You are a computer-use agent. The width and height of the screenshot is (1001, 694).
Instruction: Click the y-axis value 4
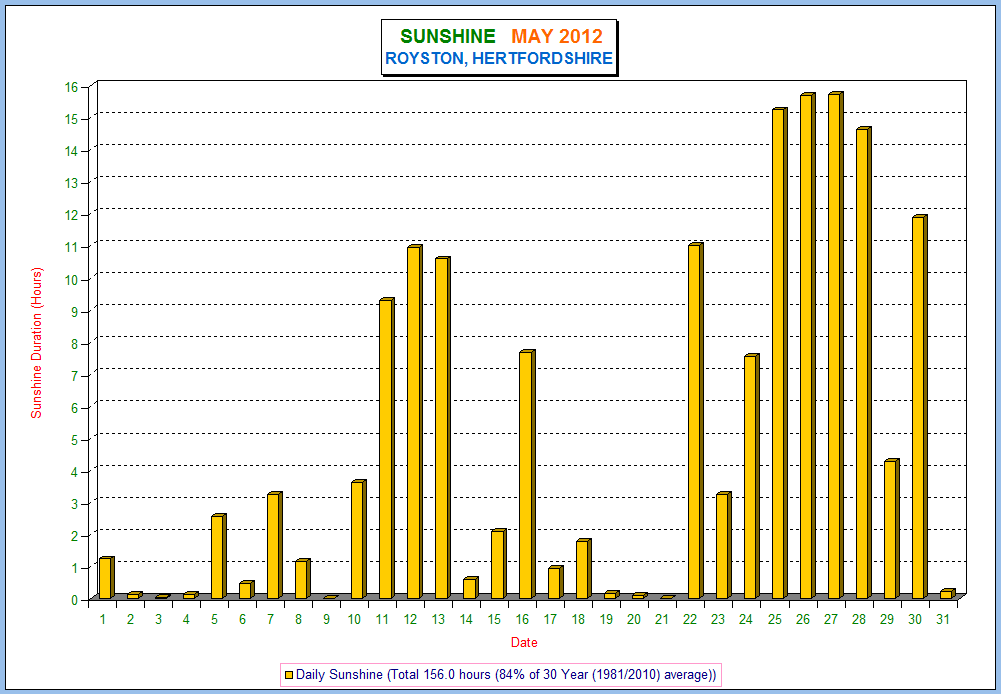74,472
